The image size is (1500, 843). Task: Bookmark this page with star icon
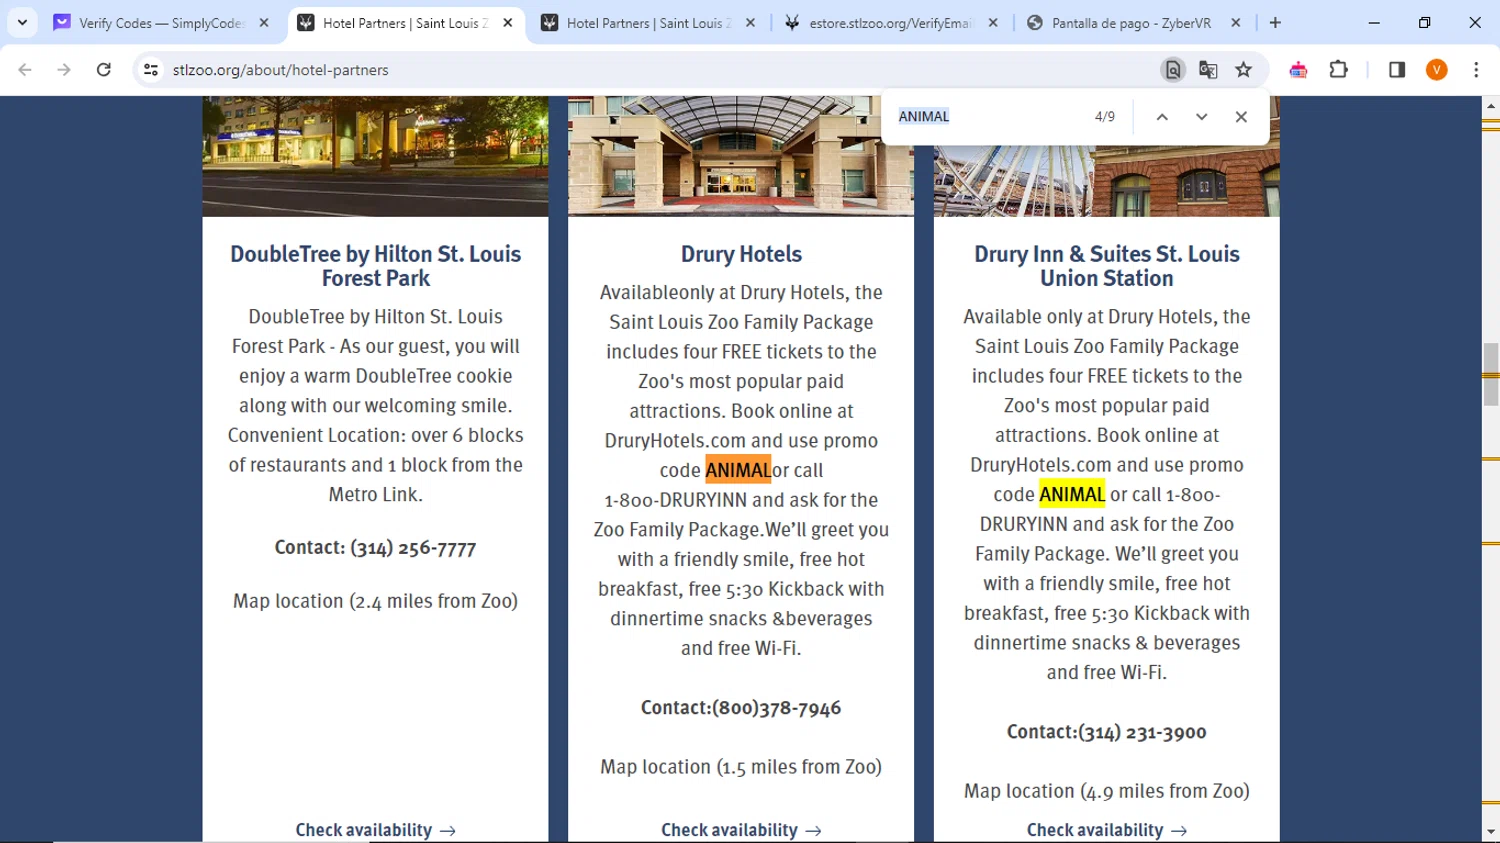(x=1244, y=70)
